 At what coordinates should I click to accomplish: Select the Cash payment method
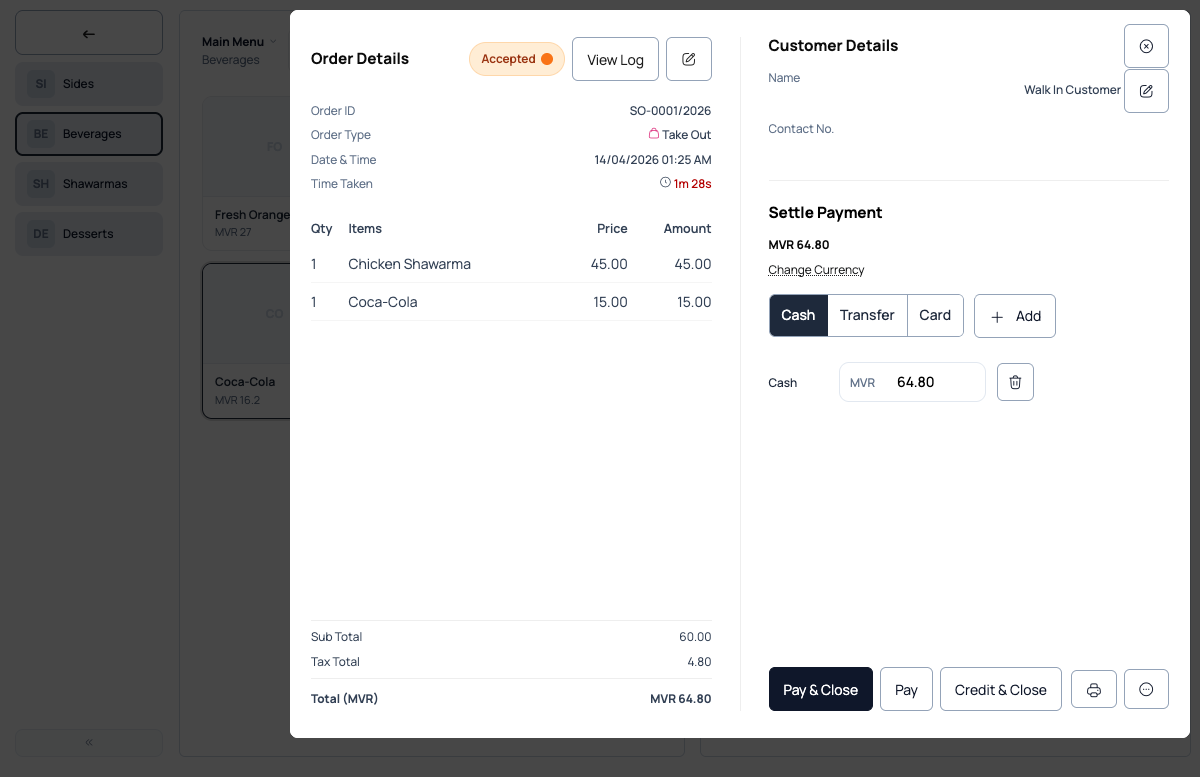(x=798, y=315)
